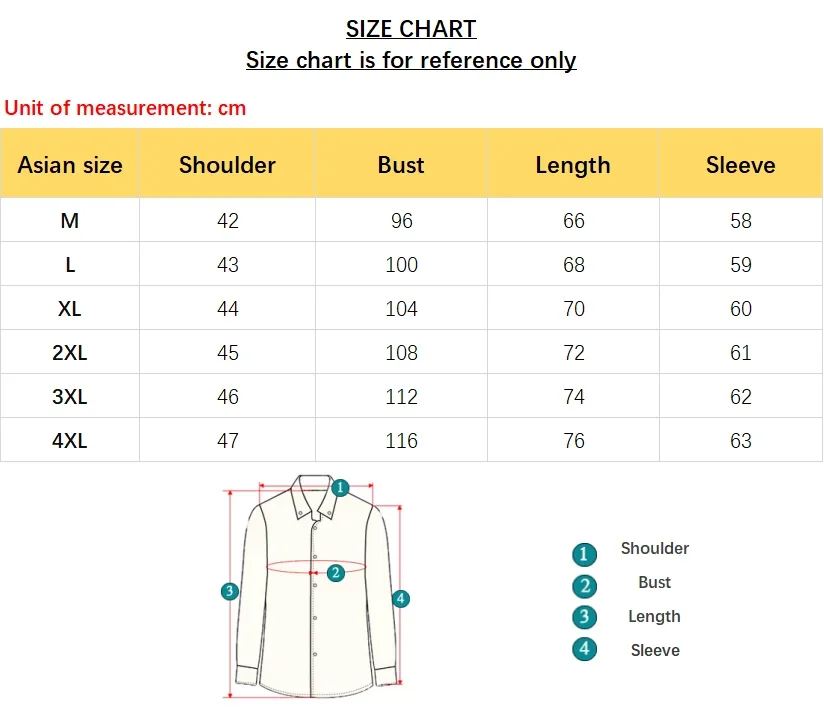Click the Bust column header
824x711 pixels.
point(401,165)
